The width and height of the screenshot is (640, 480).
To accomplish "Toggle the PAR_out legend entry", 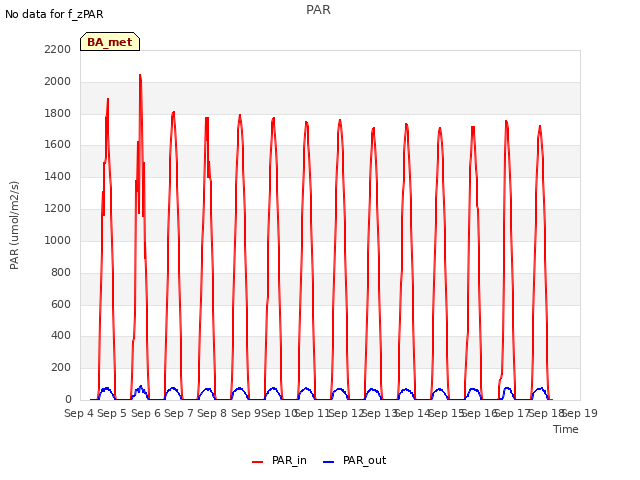I will [x=354, y=460].
